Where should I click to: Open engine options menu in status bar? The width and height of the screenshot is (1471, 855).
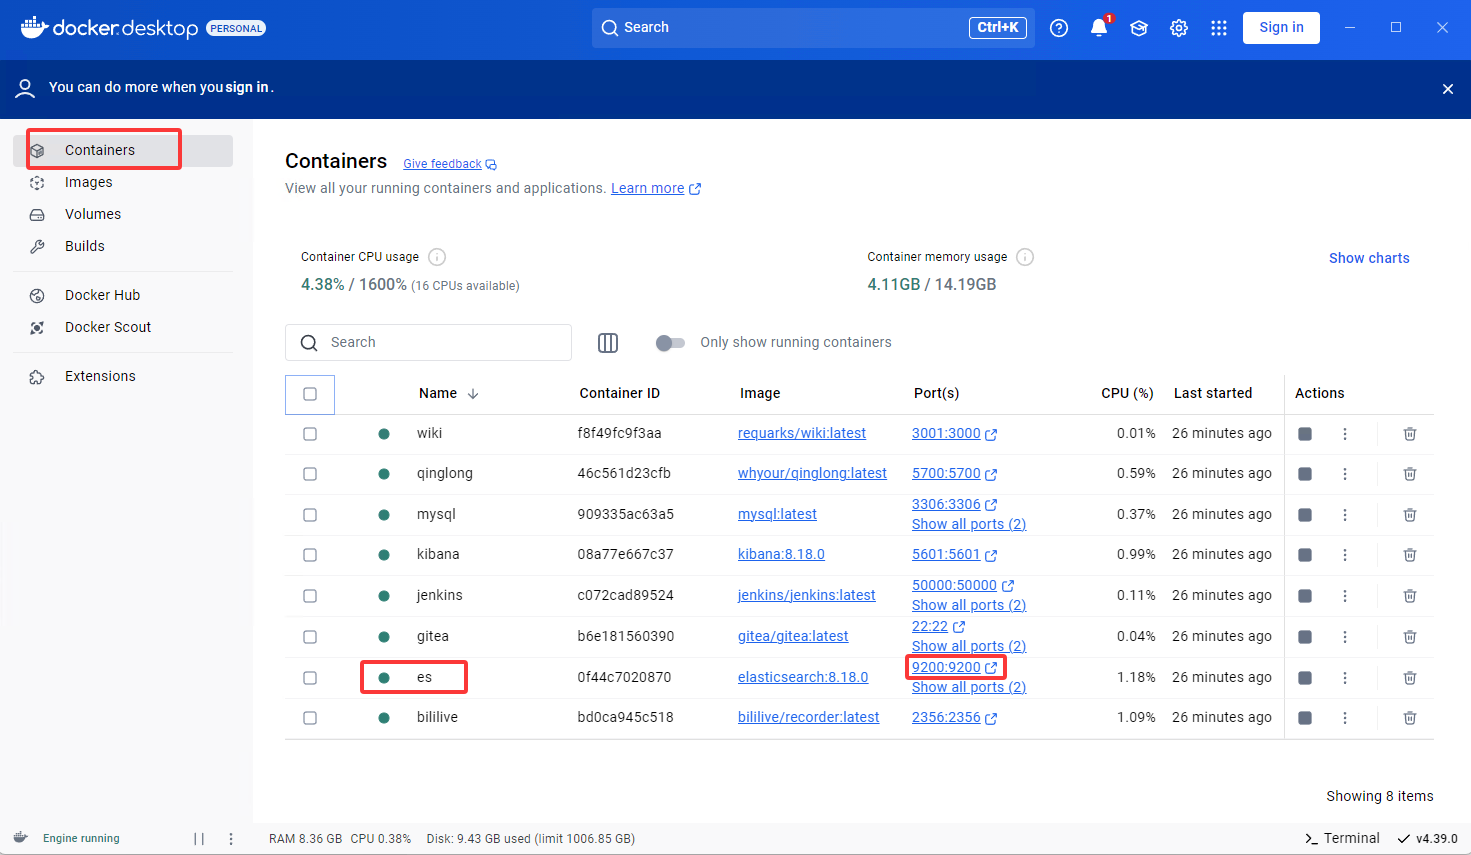(x=231, y=839)
